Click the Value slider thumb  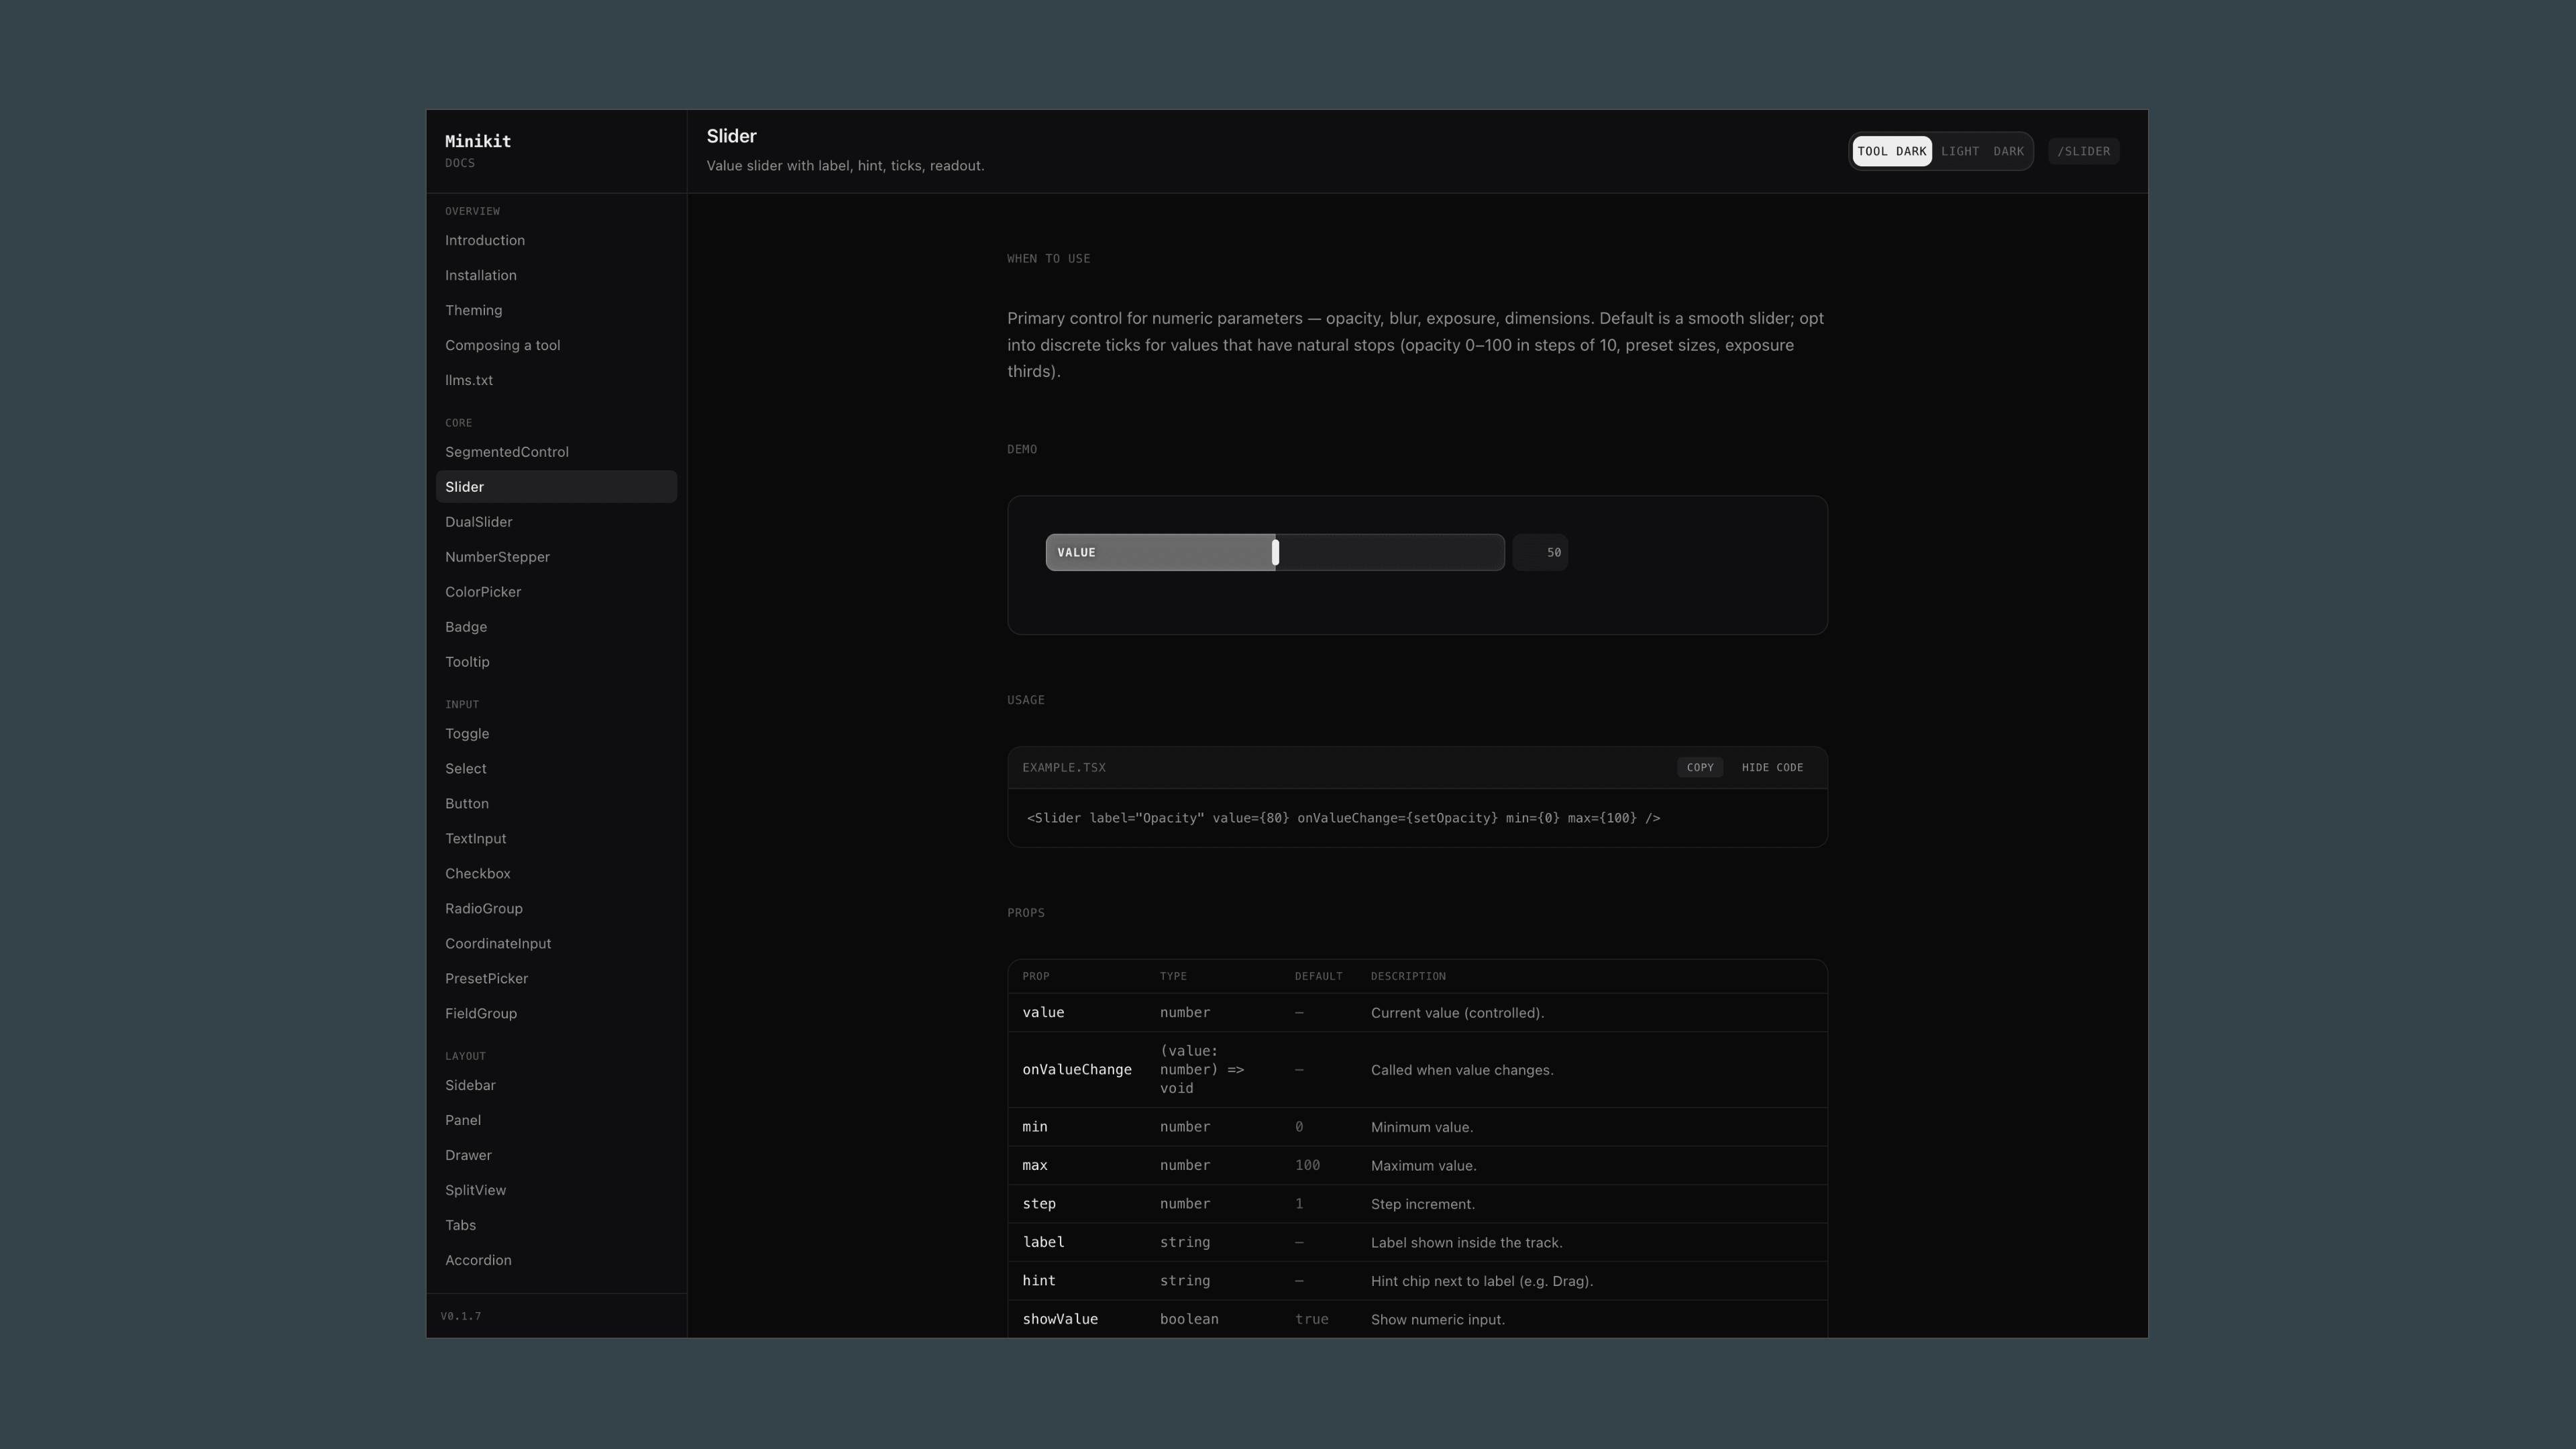[x=1275, y=552]
